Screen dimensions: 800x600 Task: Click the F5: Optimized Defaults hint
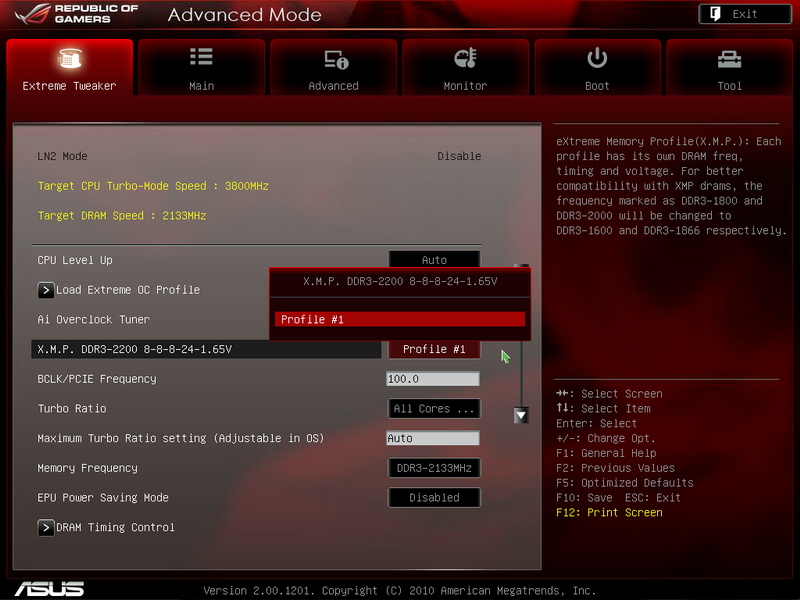pos(624,483)
